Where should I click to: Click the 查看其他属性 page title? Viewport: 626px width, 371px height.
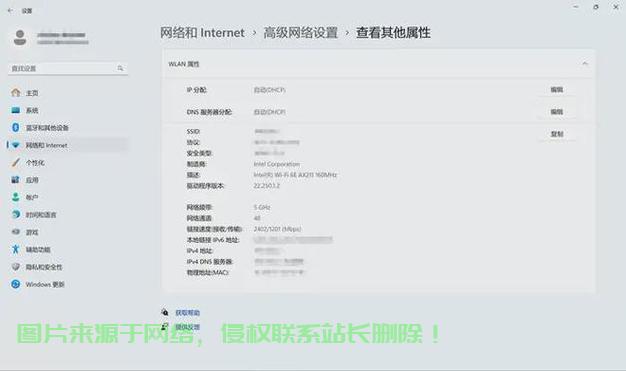(393, 33)
